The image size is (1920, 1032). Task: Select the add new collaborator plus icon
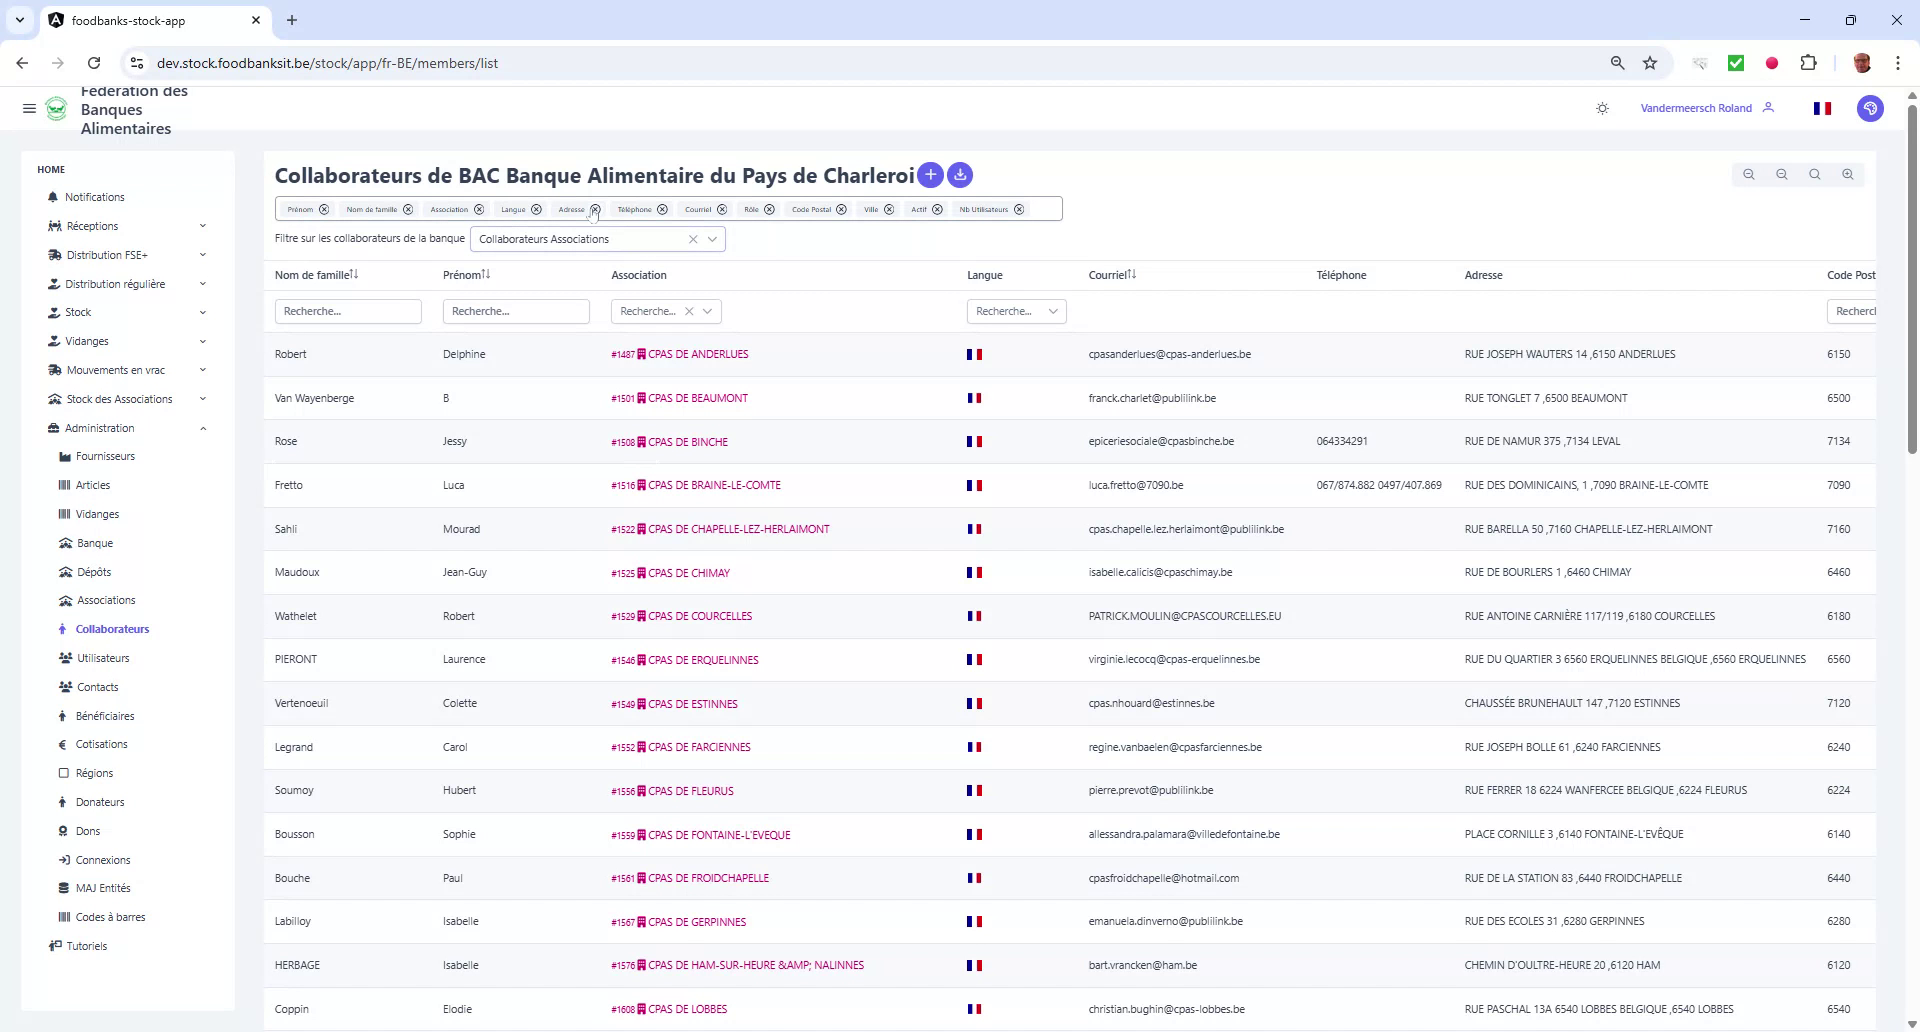930,175
